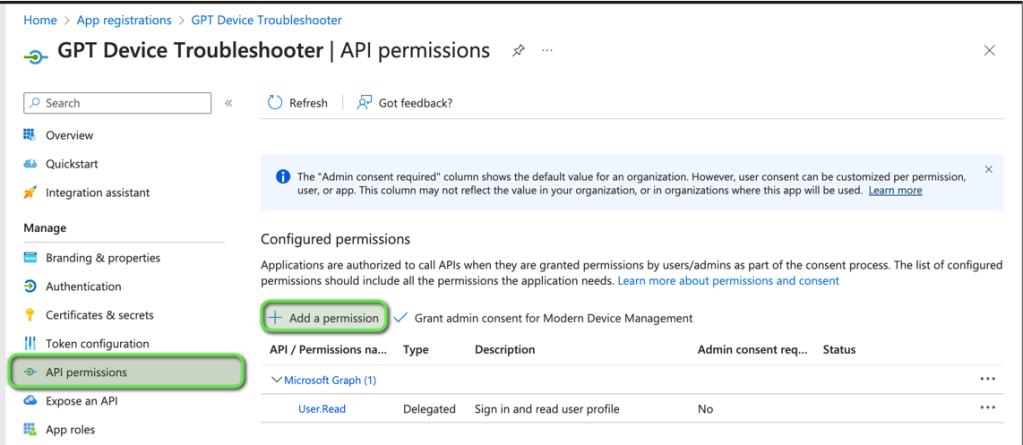This screenshot has width=1023, height=445.
Task: Open more options for User.Read row
Action: click(988, 408)
